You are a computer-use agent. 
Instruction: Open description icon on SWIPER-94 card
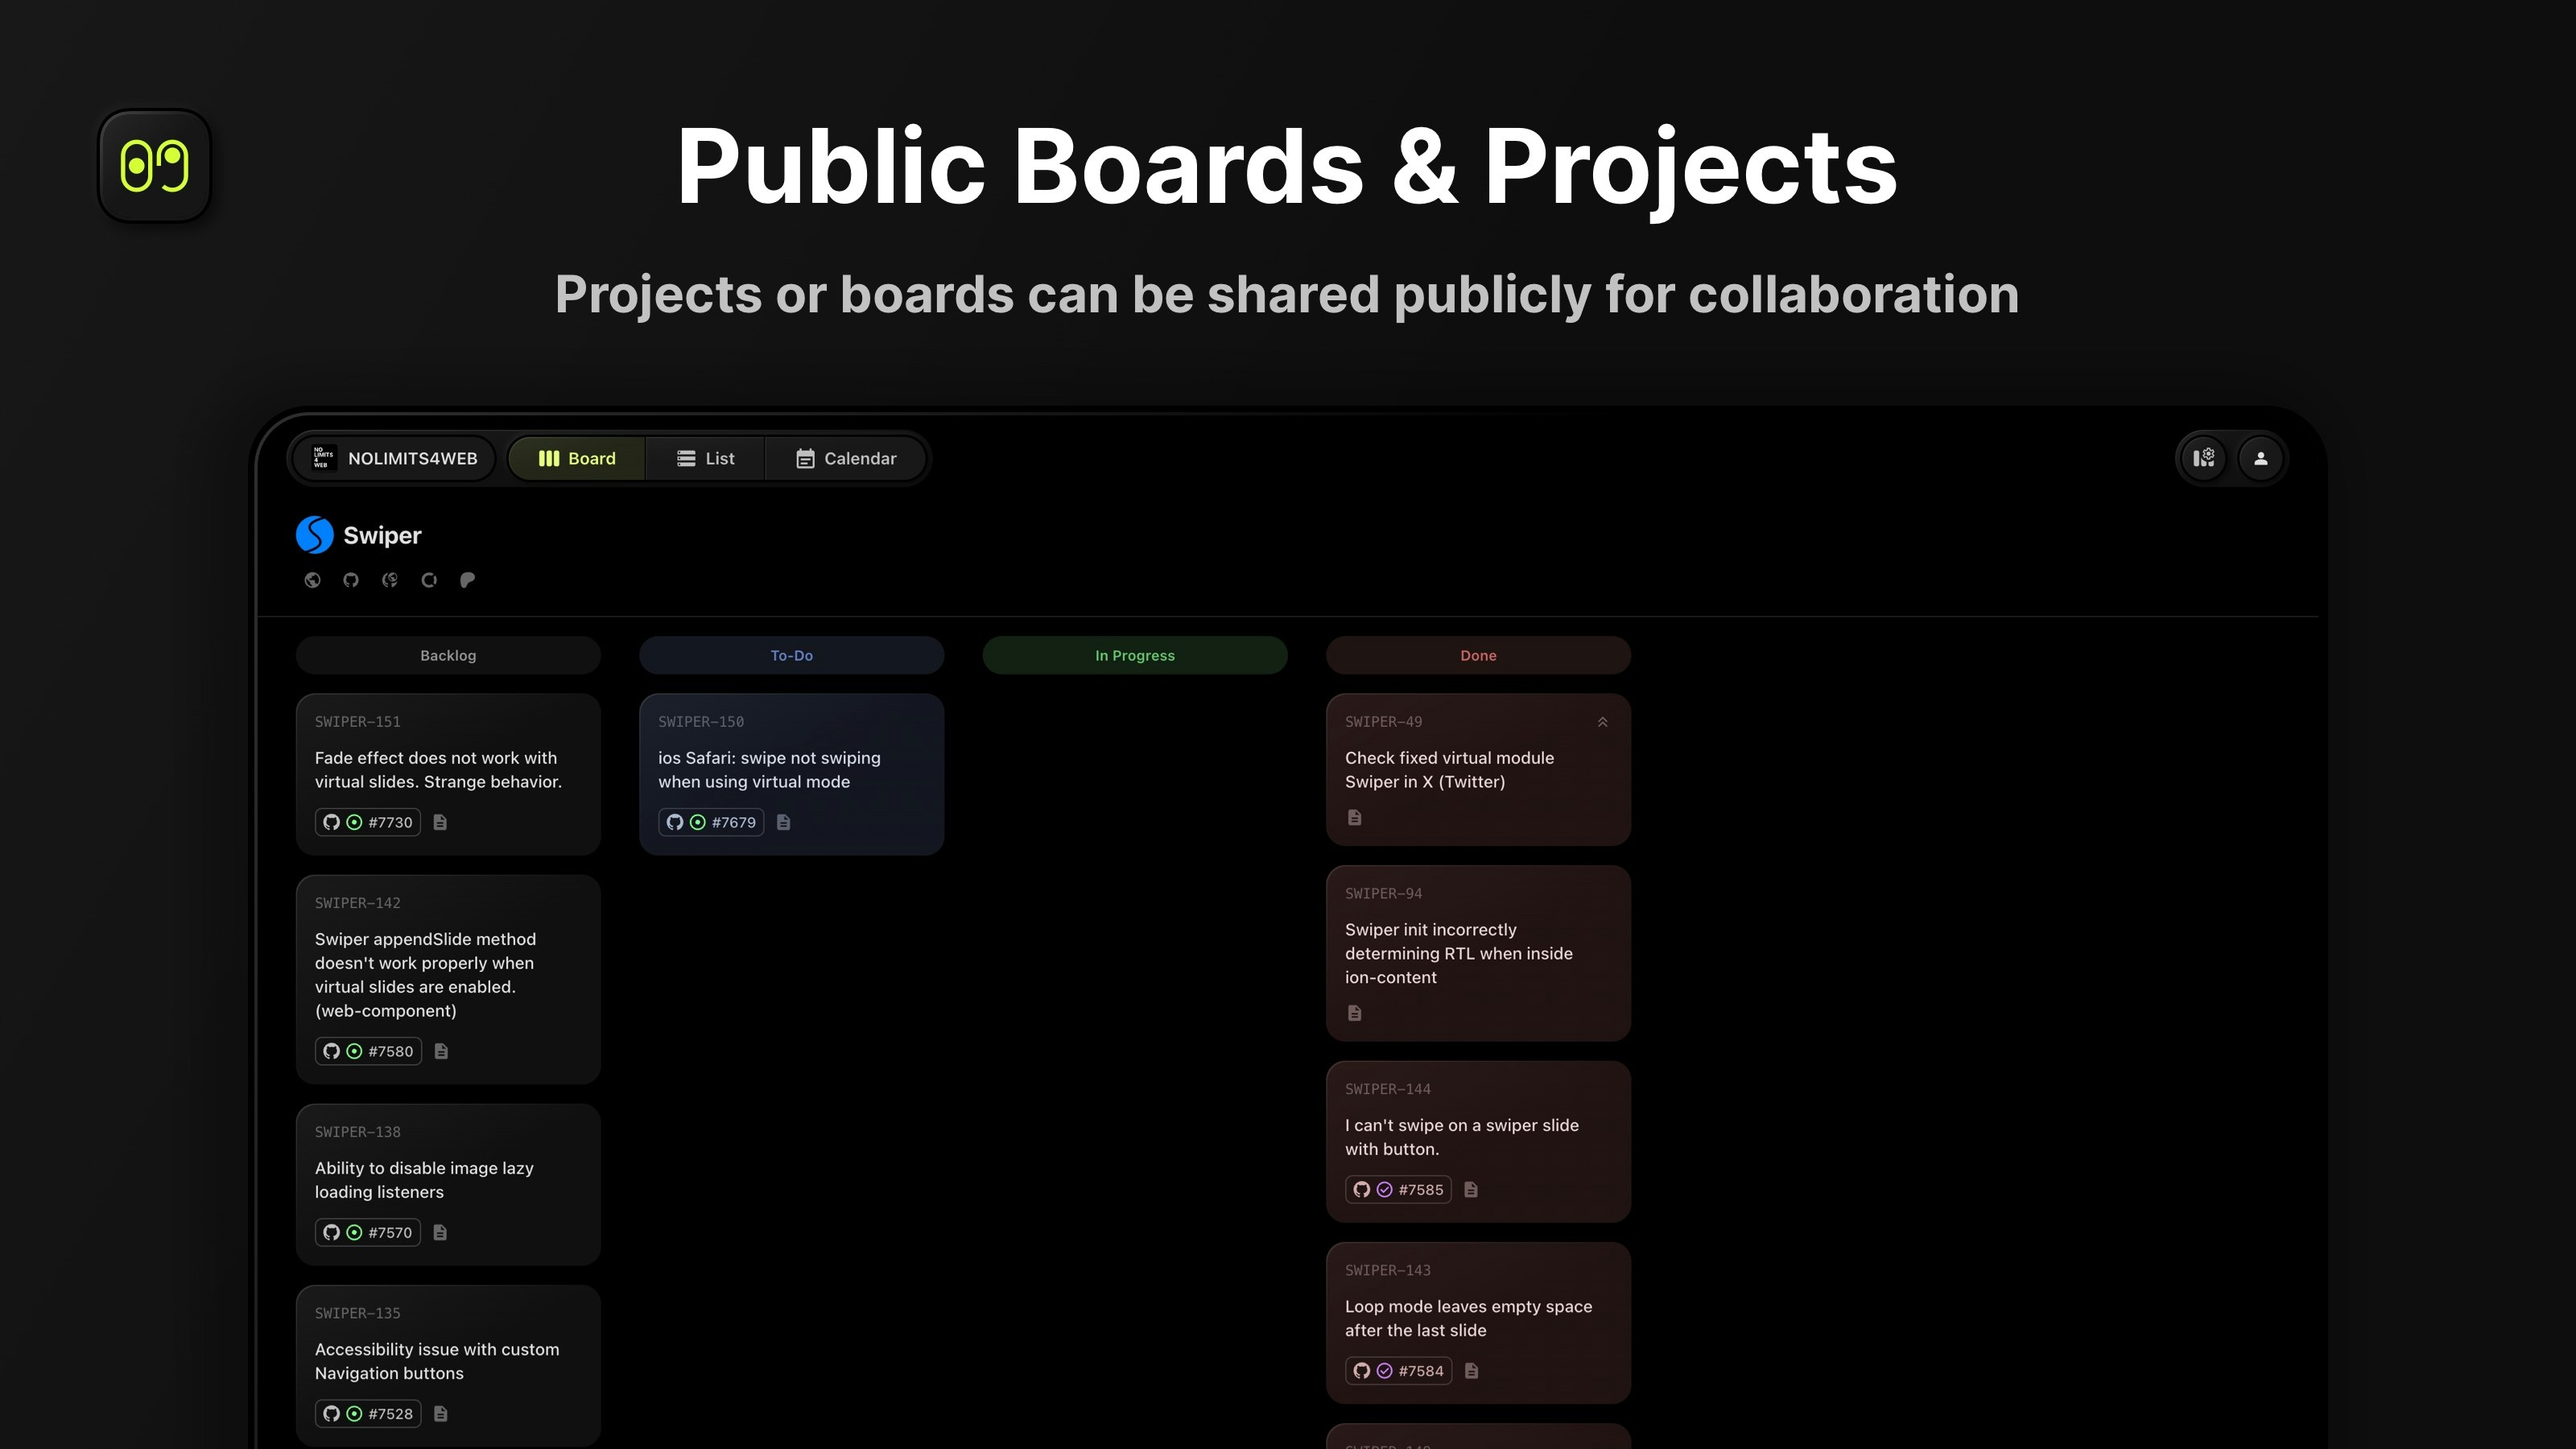coord(1355,1013)
